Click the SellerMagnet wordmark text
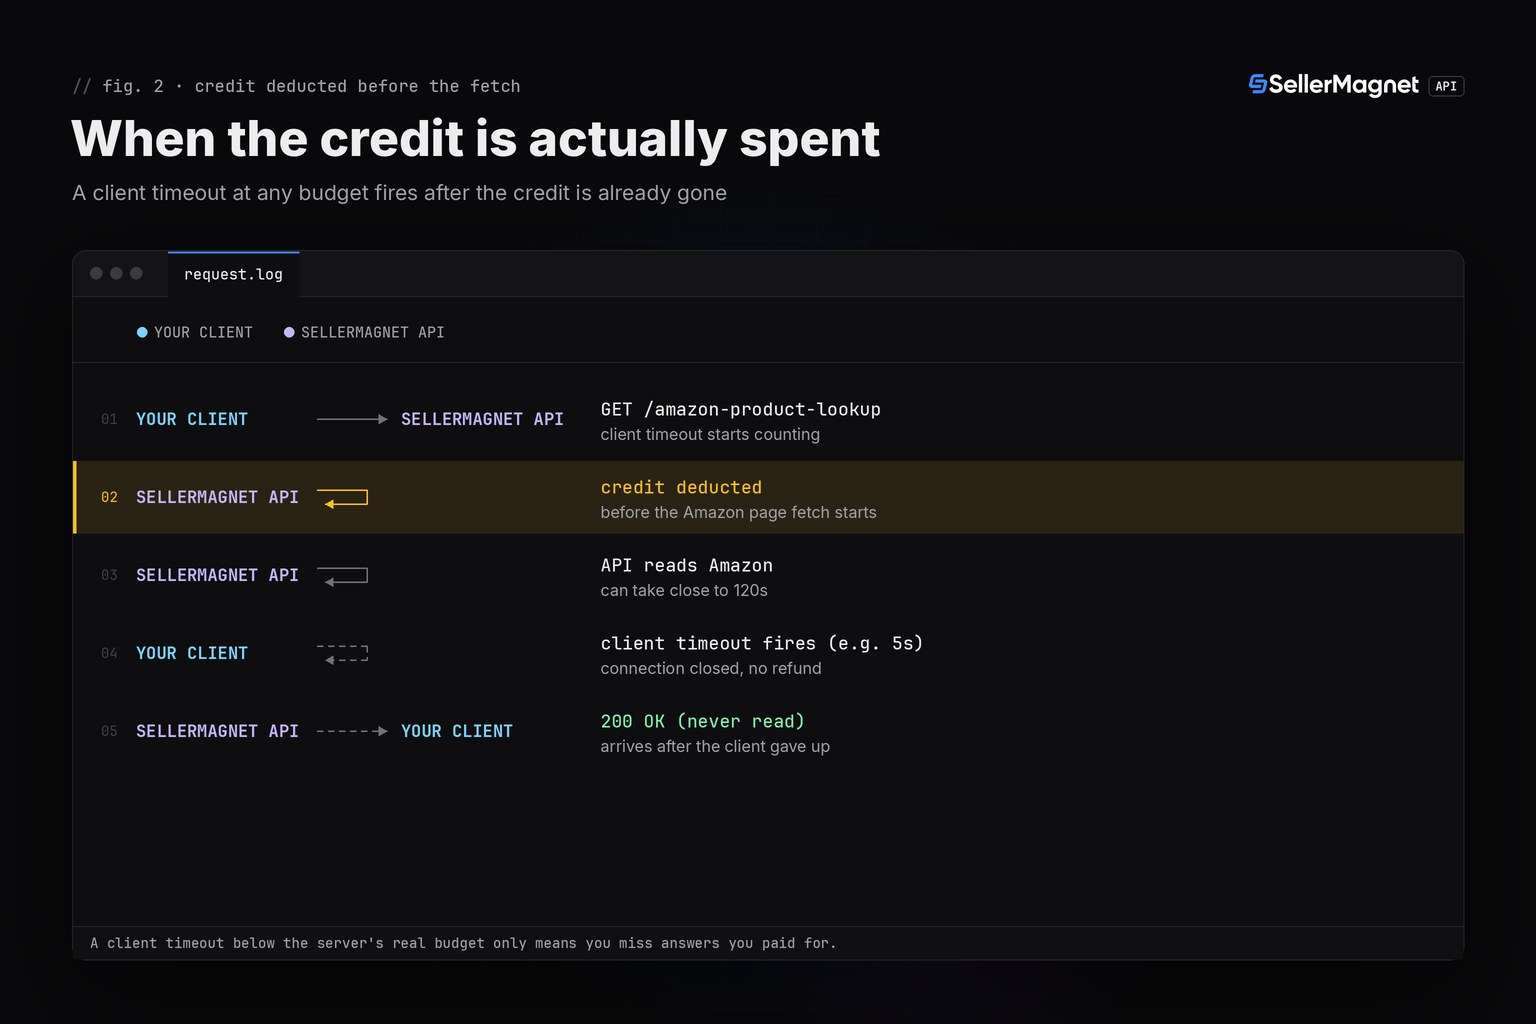 point(1344,85)
